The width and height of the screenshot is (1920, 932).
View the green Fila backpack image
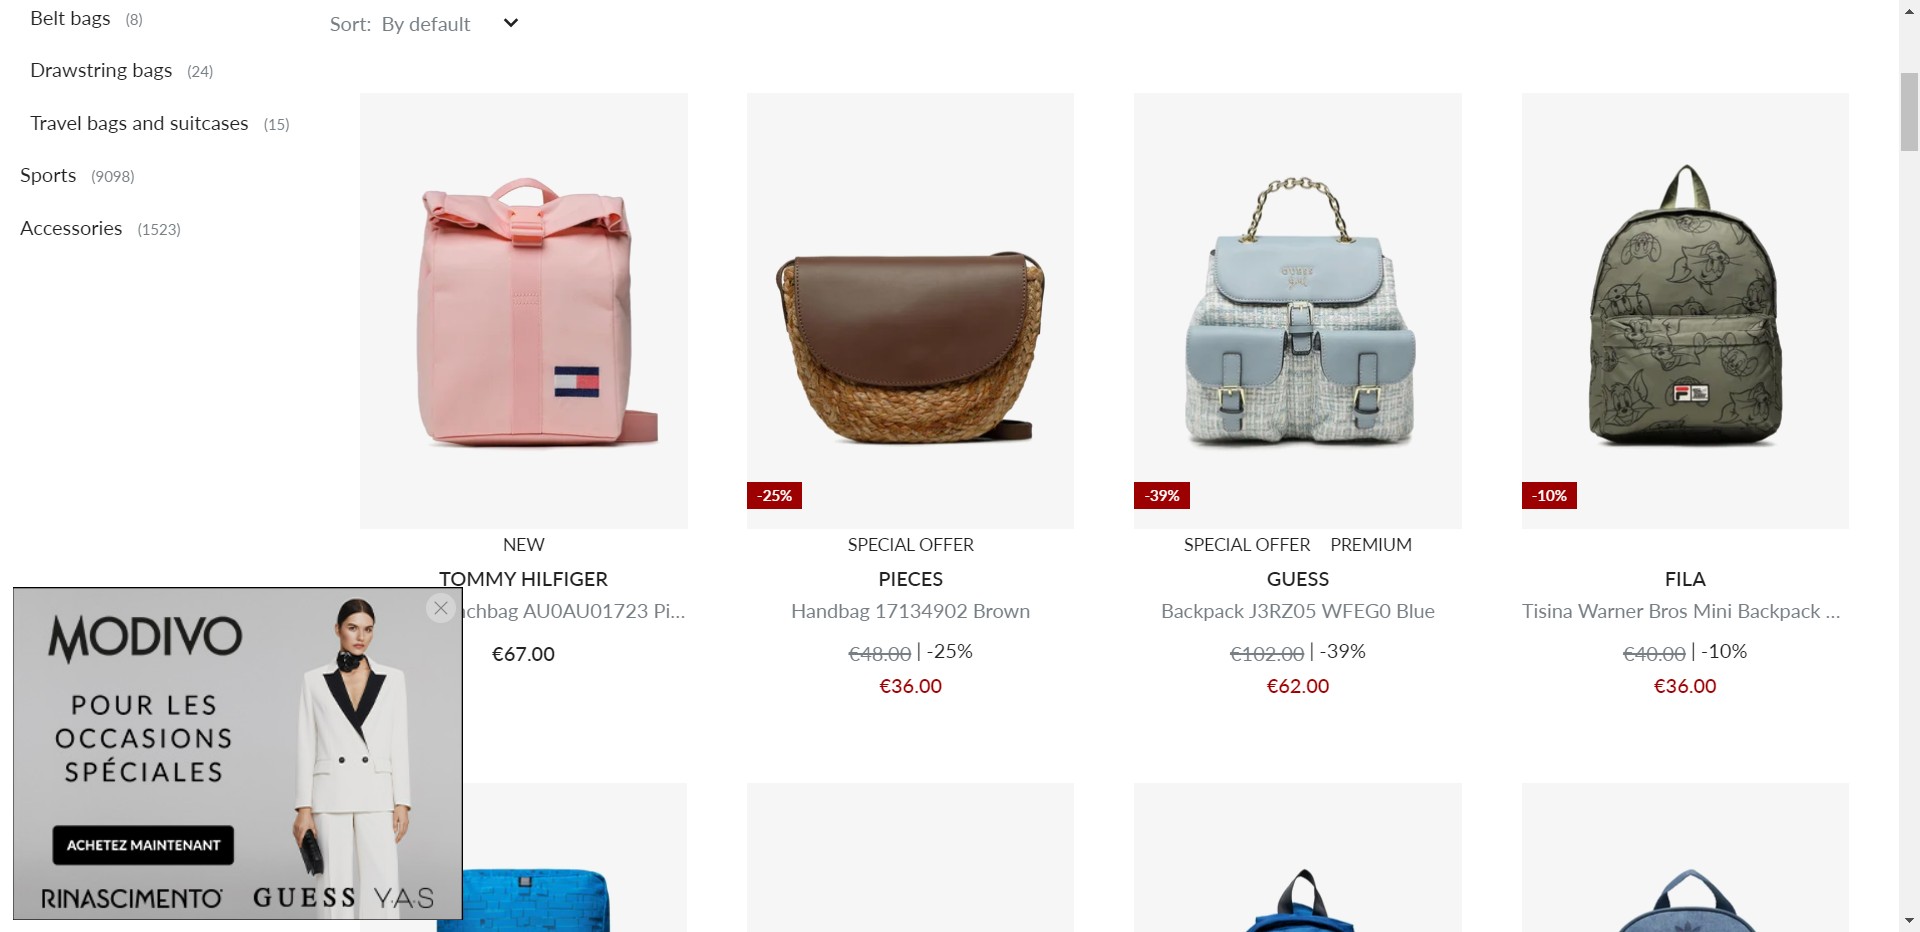point(1685,311)
